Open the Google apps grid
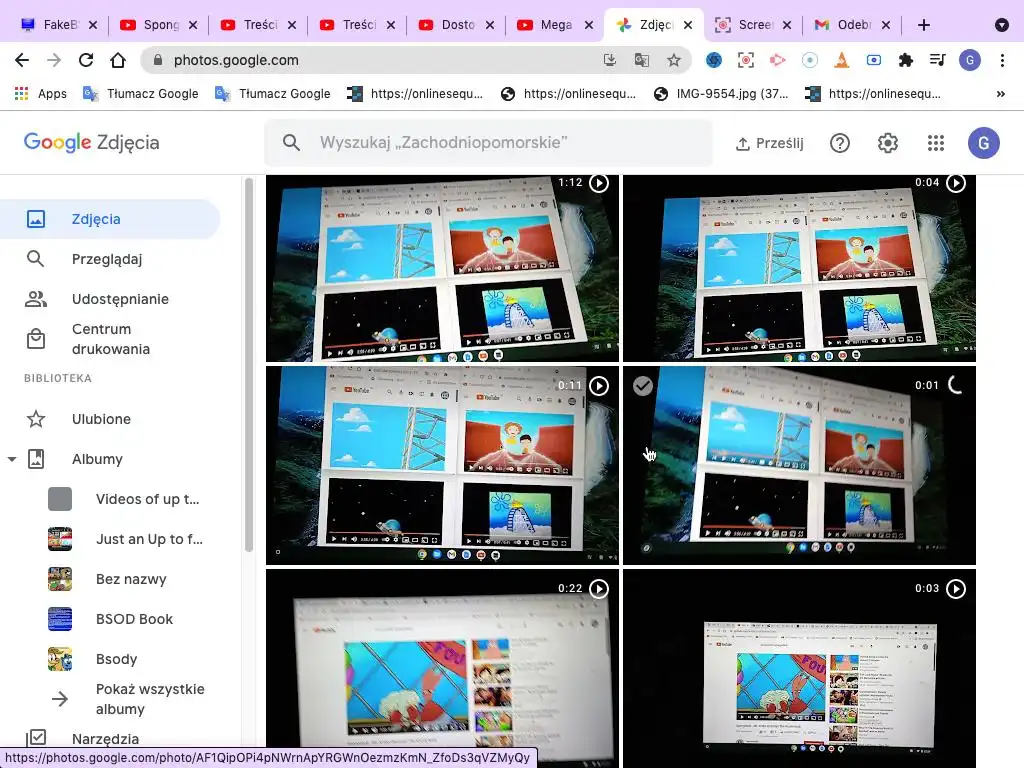 click(936, 142)
